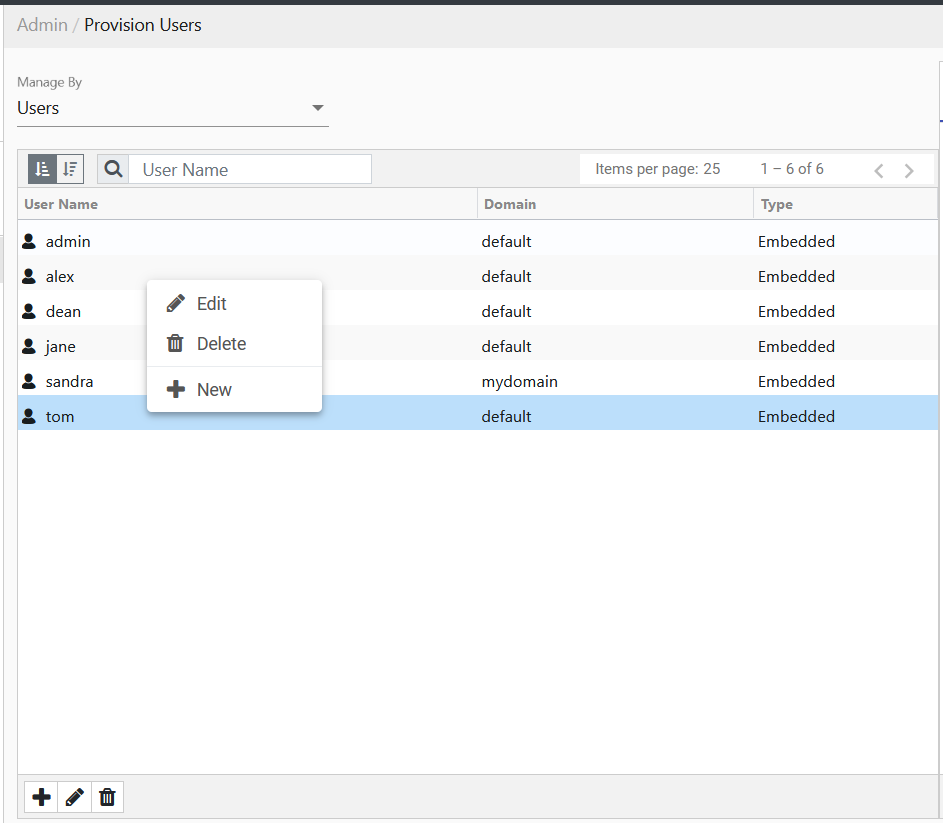The height and width of the screenshot is (823, 943).
Task: Click the user icon beside tom
Action: [x=29, y=416]
